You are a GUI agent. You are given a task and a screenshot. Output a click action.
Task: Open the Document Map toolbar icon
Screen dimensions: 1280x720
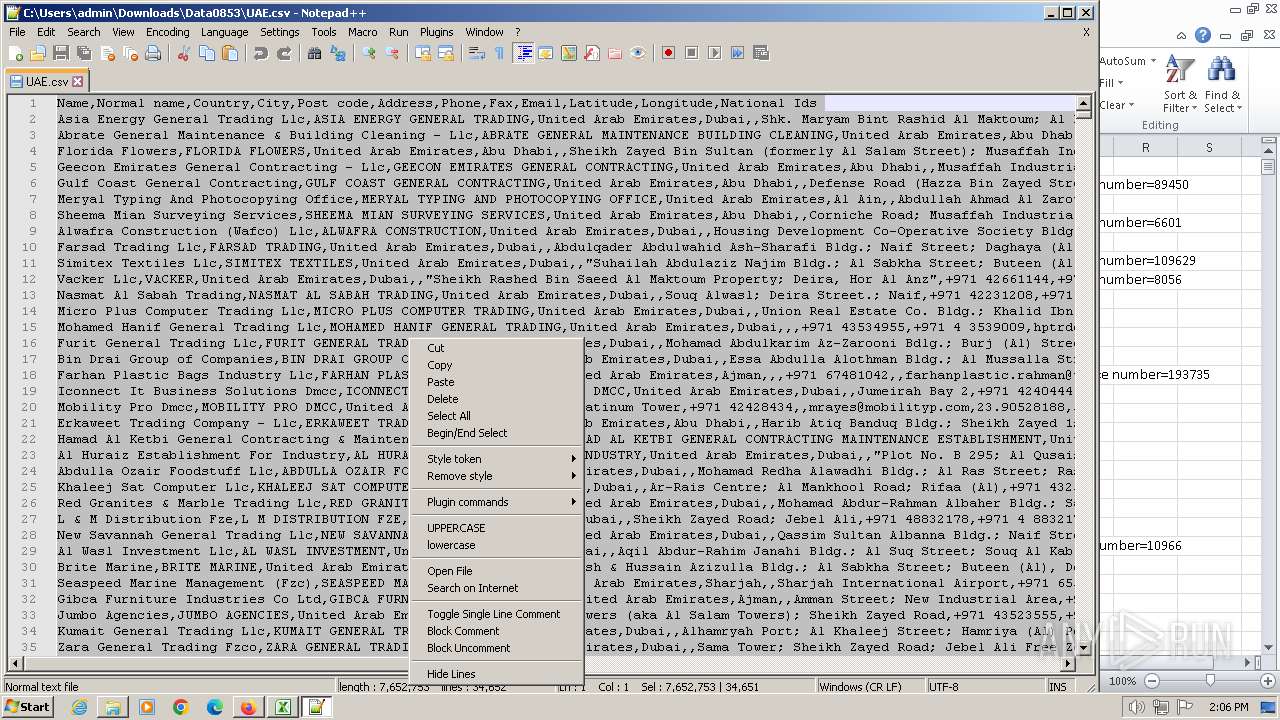569,53
